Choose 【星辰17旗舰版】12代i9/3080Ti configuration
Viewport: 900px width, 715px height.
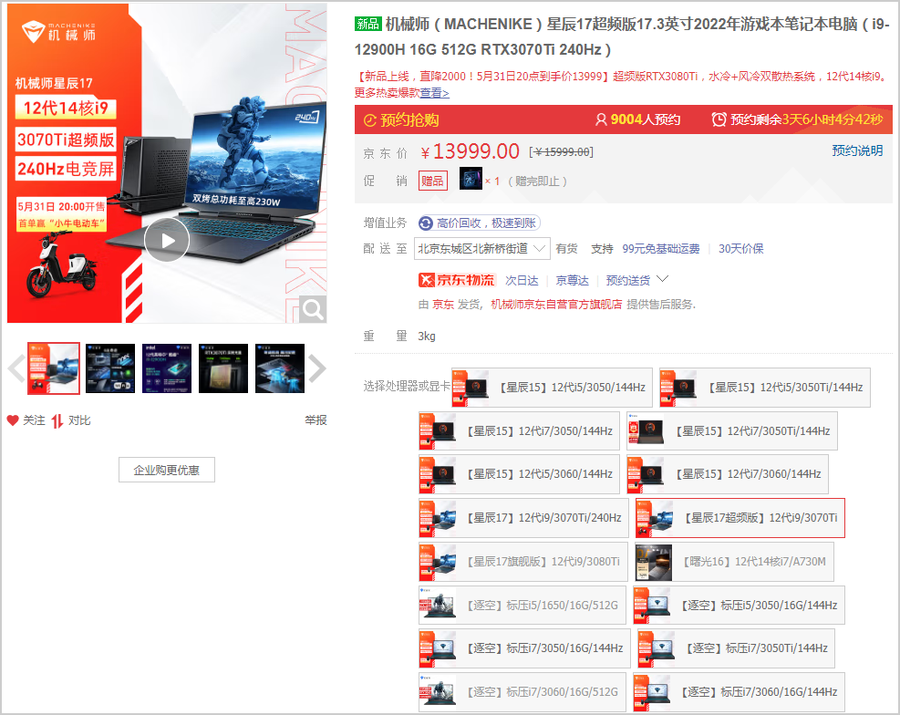(523, 562)
